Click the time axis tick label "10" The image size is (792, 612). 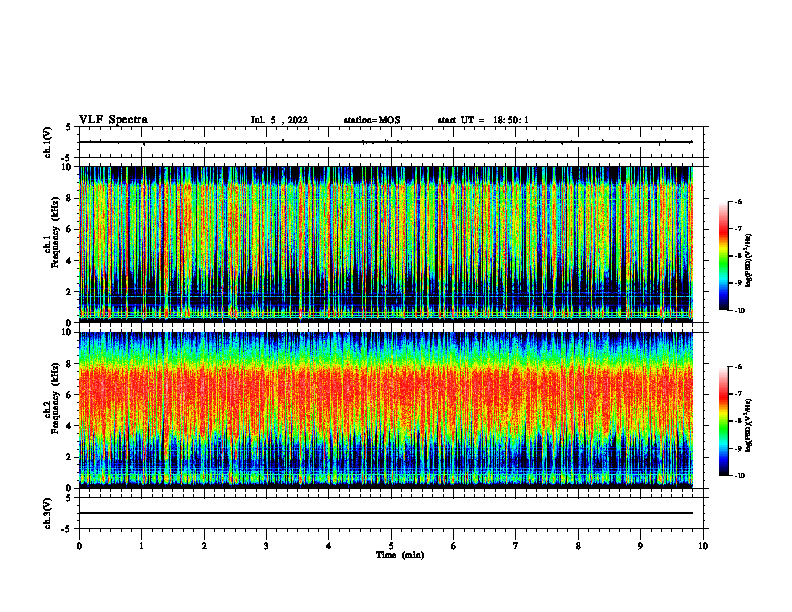pyautogui.click(x=703, y=546)
